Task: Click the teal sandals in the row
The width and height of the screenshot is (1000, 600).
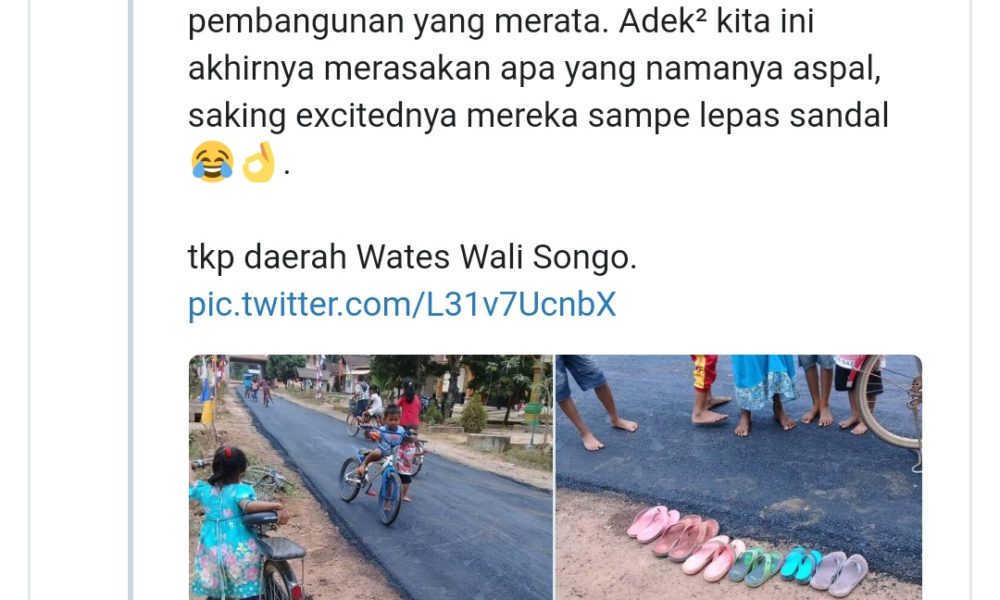Action: (800, 563)
